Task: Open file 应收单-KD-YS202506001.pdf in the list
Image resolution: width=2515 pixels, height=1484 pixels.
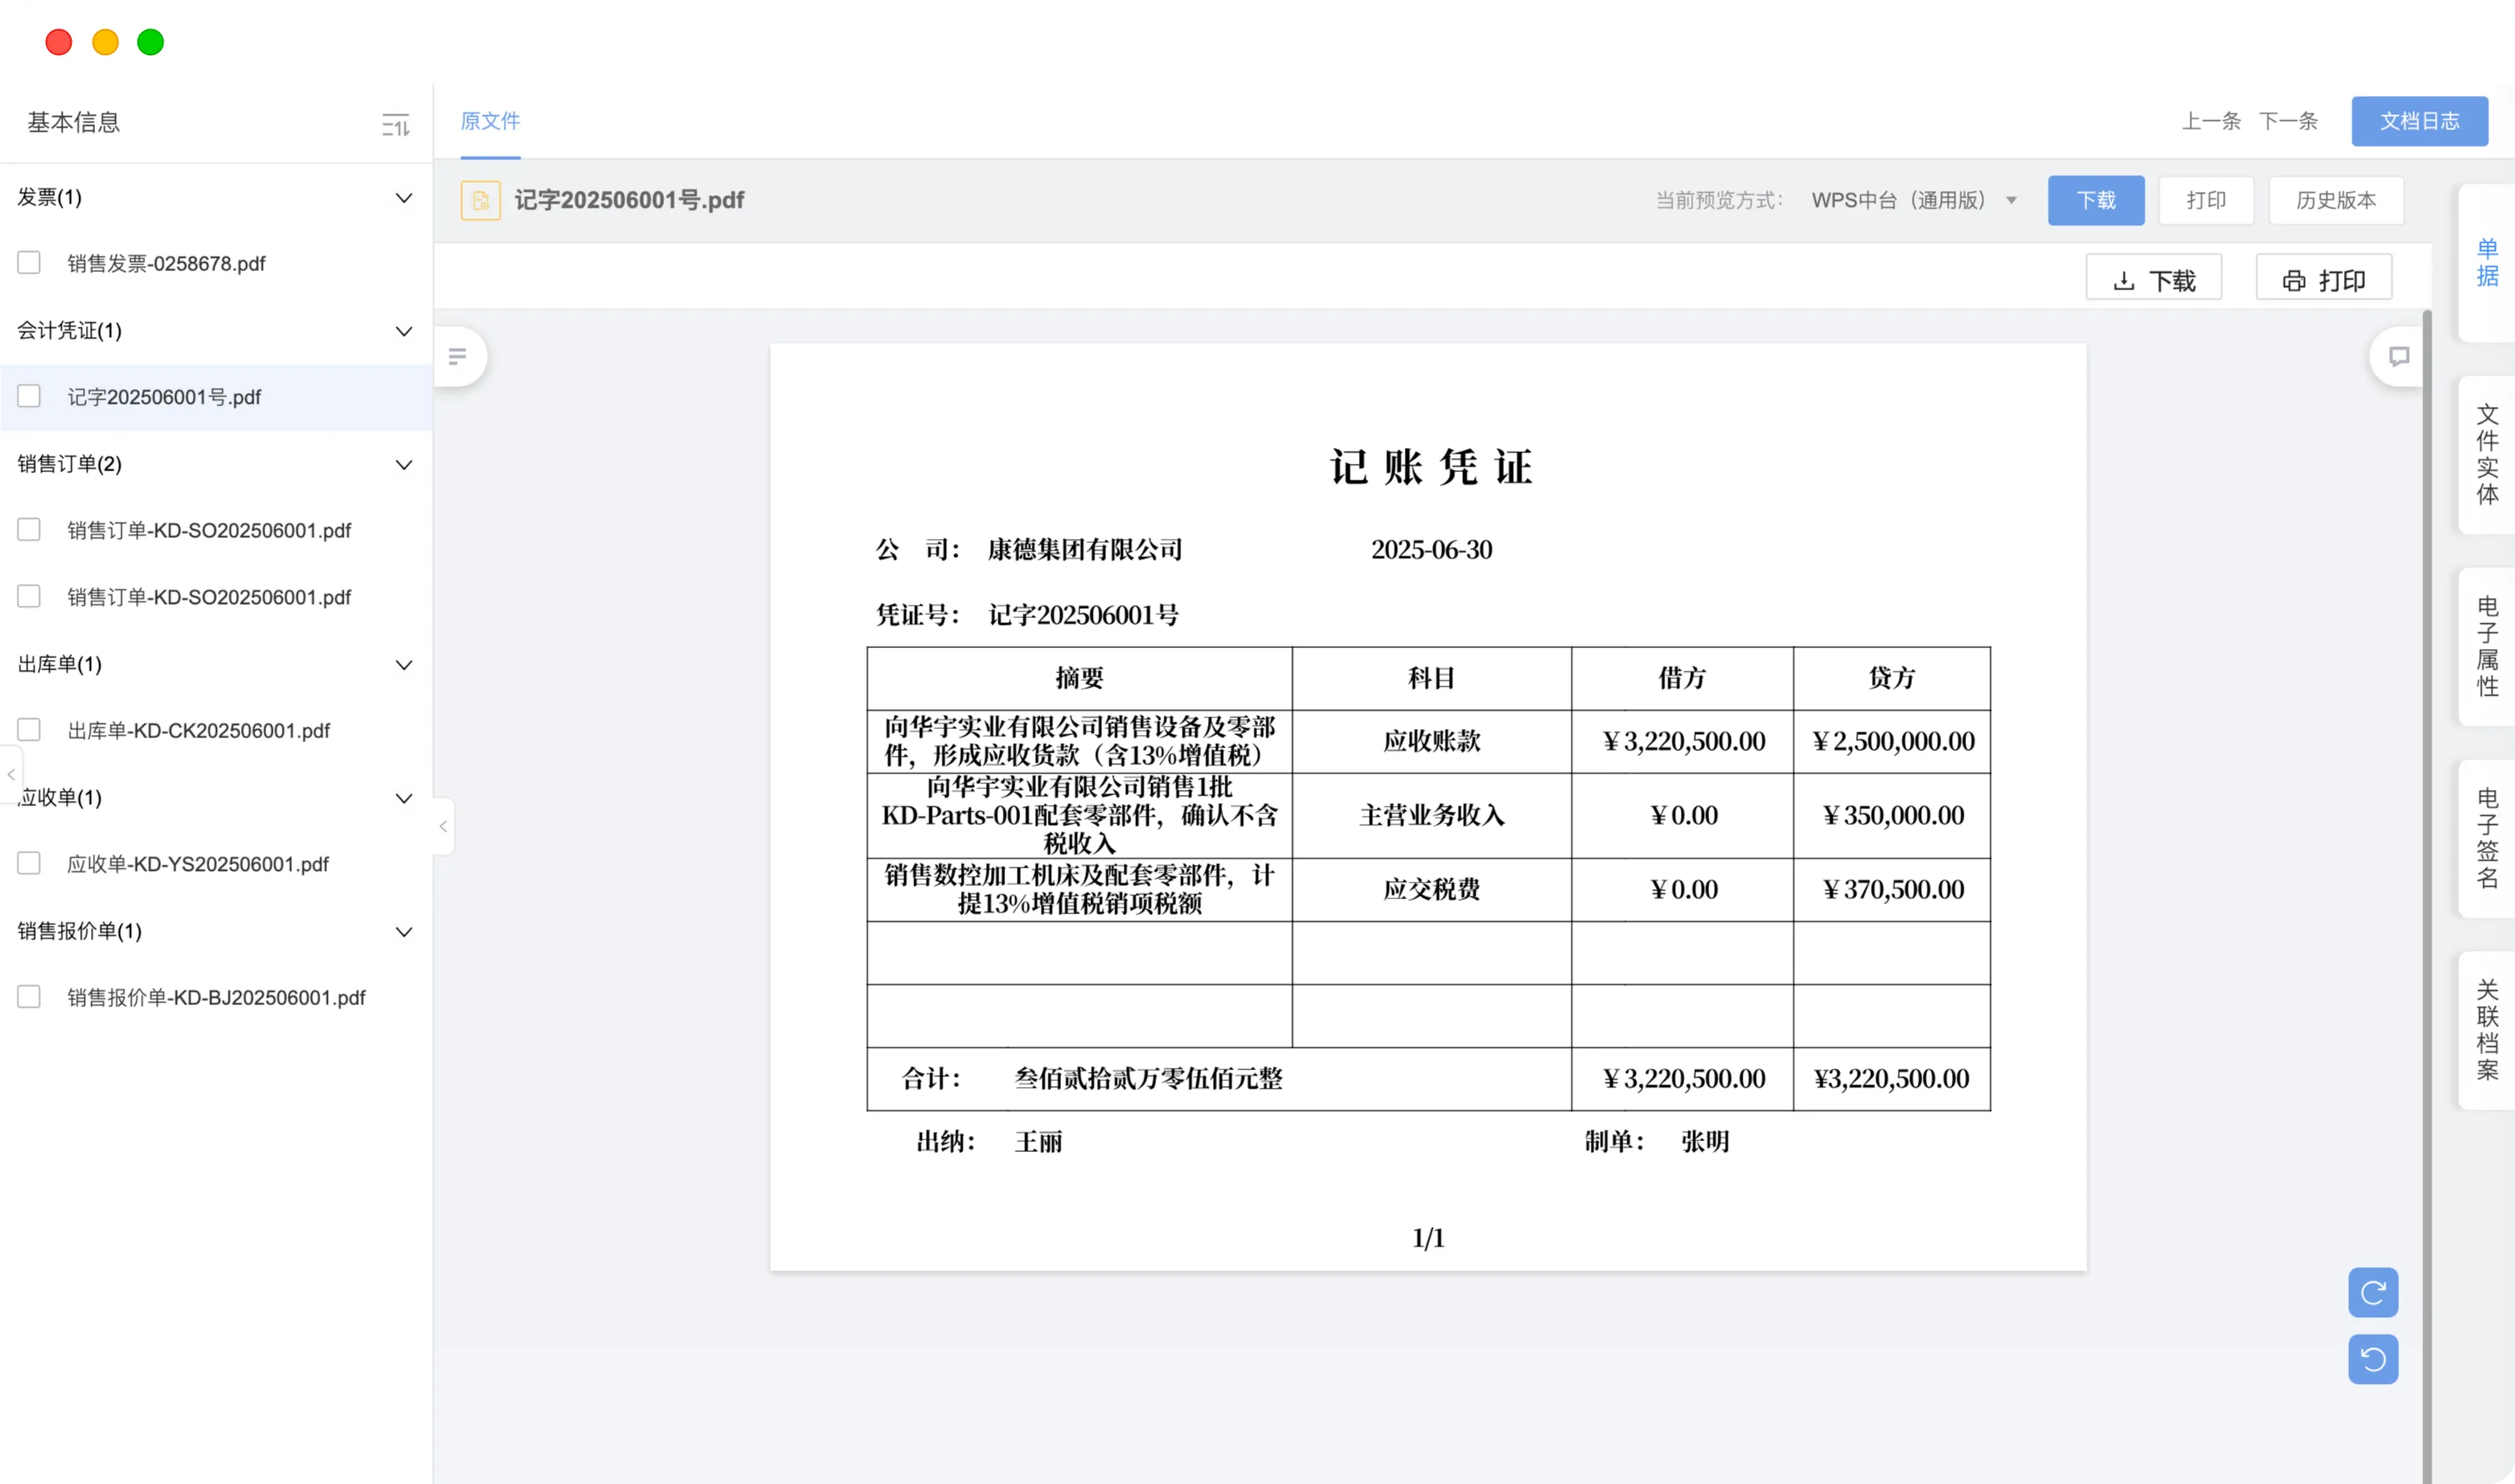Action: (198, 864)
